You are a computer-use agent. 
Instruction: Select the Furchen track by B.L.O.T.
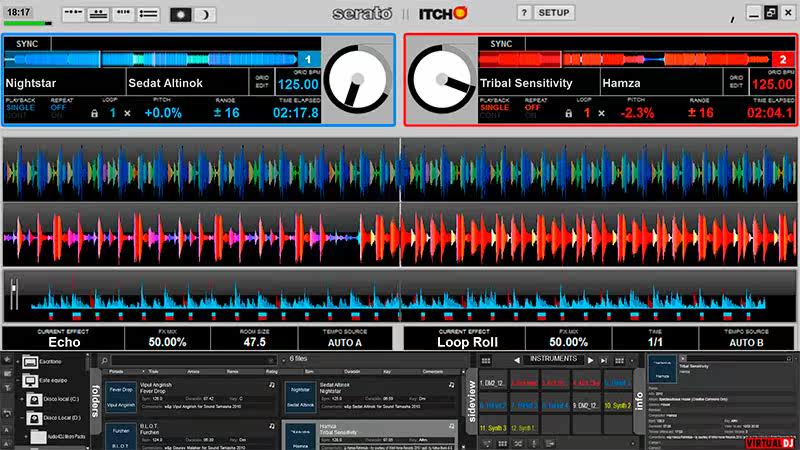(190, 436)
